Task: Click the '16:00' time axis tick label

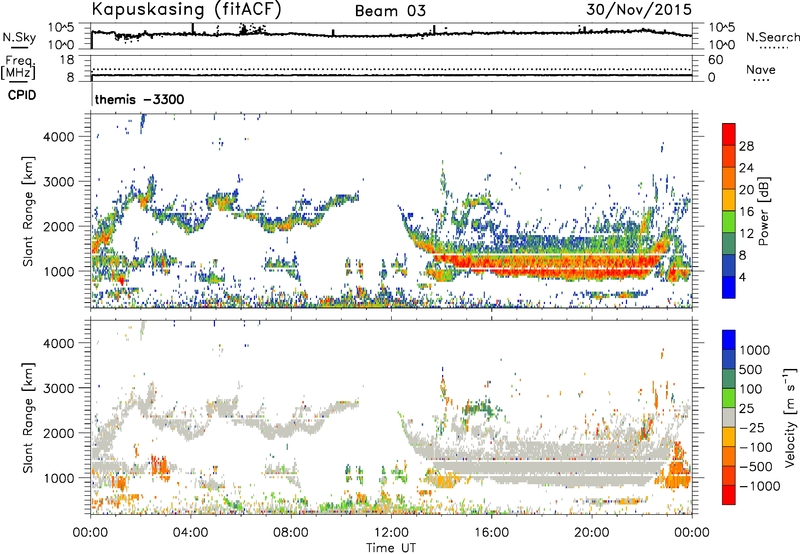Action: point(491,533)
